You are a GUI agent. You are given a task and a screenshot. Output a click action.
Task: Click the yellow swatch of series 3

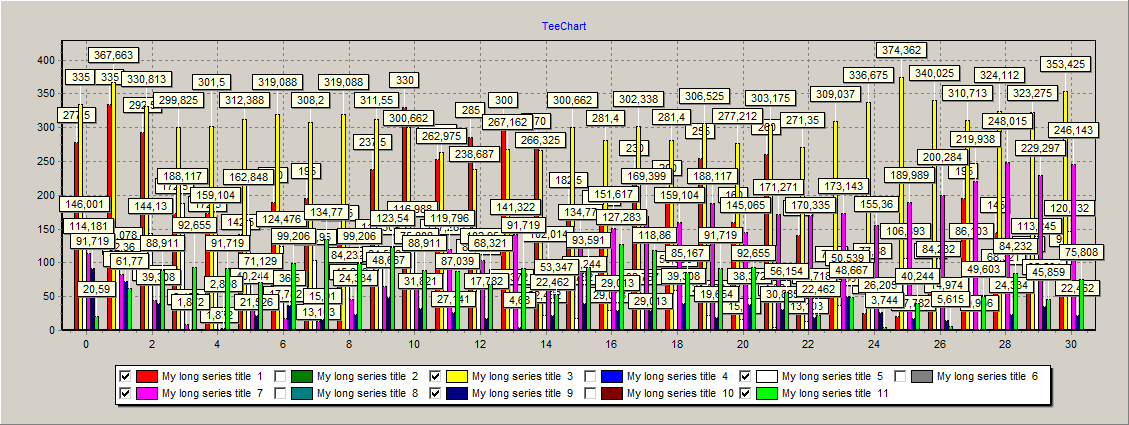click(456, 376)
